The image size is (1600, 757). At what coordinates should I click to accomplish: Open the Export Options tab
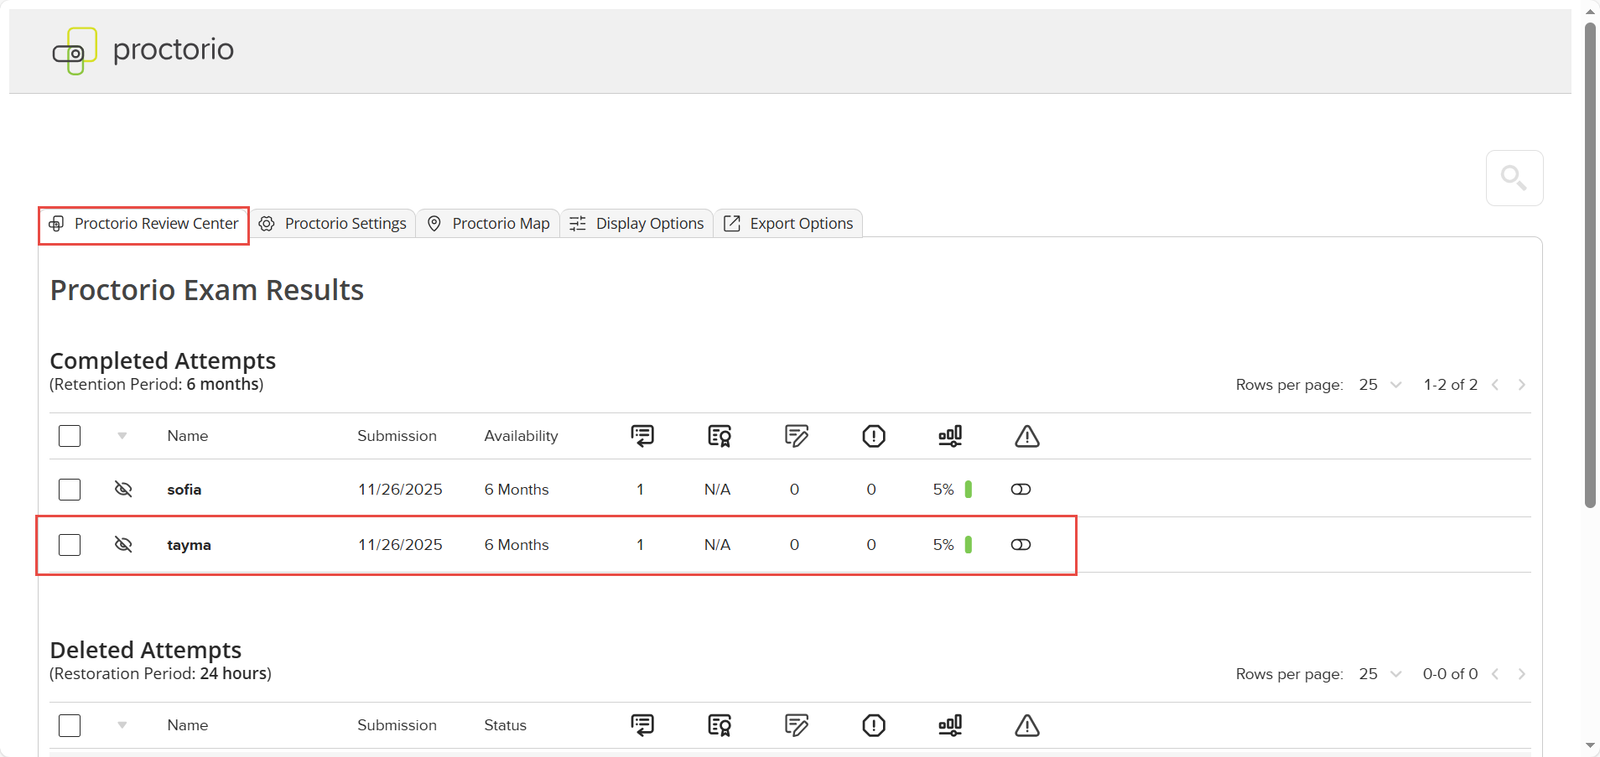coord(789,223)
